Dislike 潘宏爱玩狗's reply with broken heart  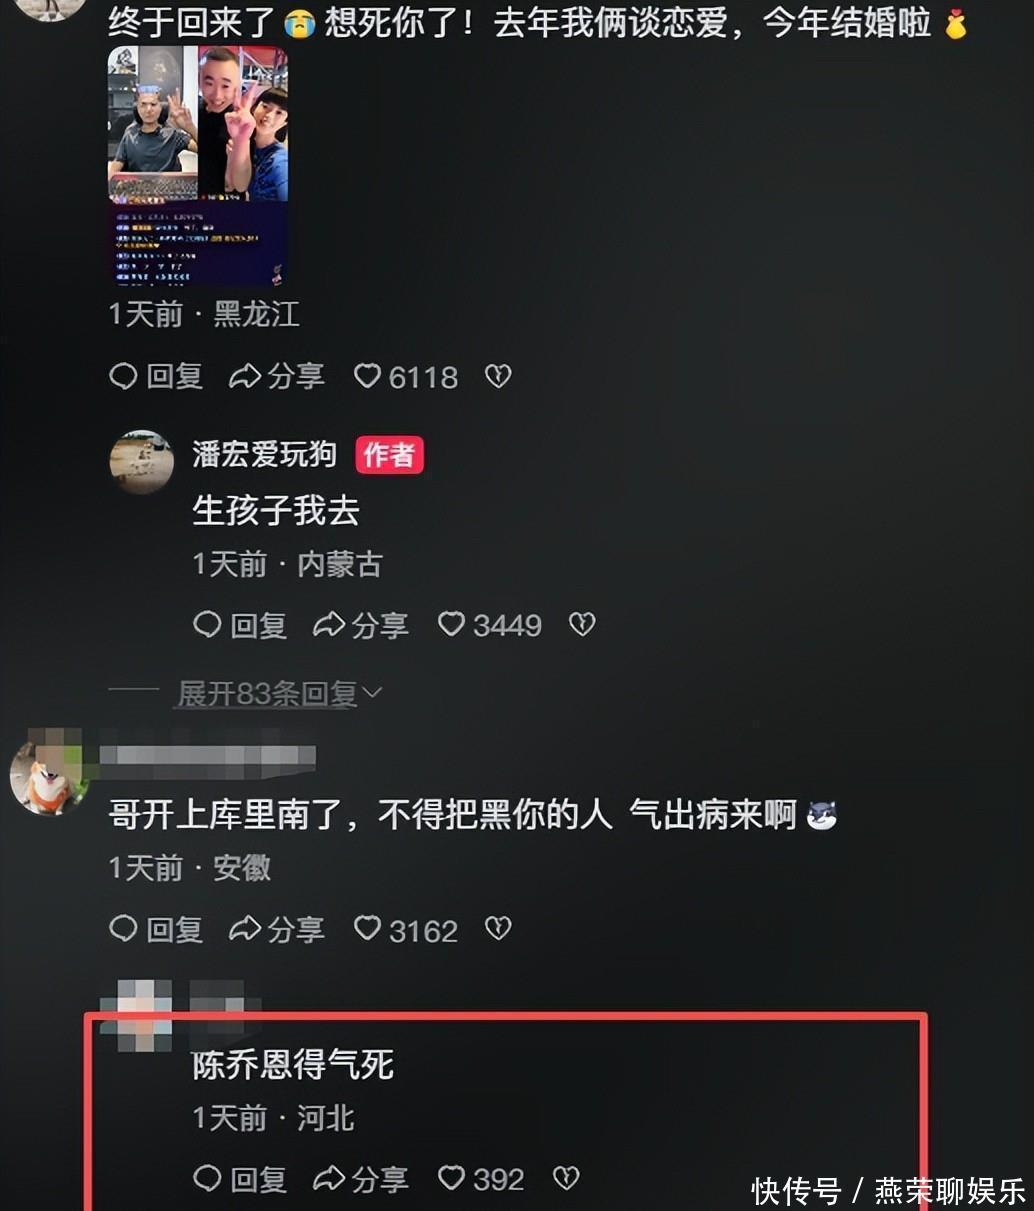pyautogui.click(x=582, y=624)
